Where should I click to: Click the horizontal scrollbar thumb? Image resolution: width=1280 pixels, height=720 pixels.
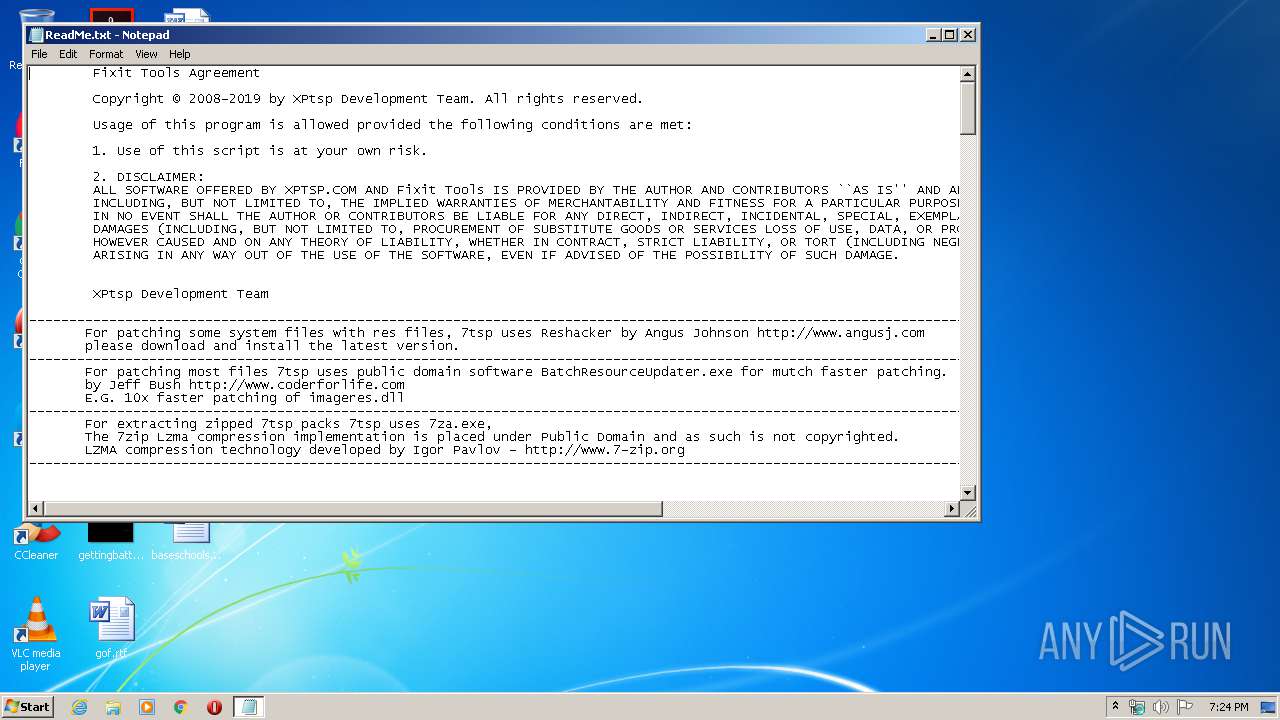(353, 509)
